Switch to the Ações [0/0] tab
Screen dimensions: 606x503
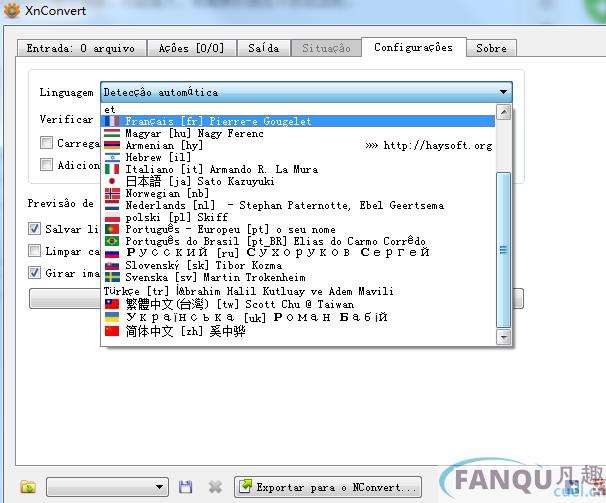tap(191, 48)
